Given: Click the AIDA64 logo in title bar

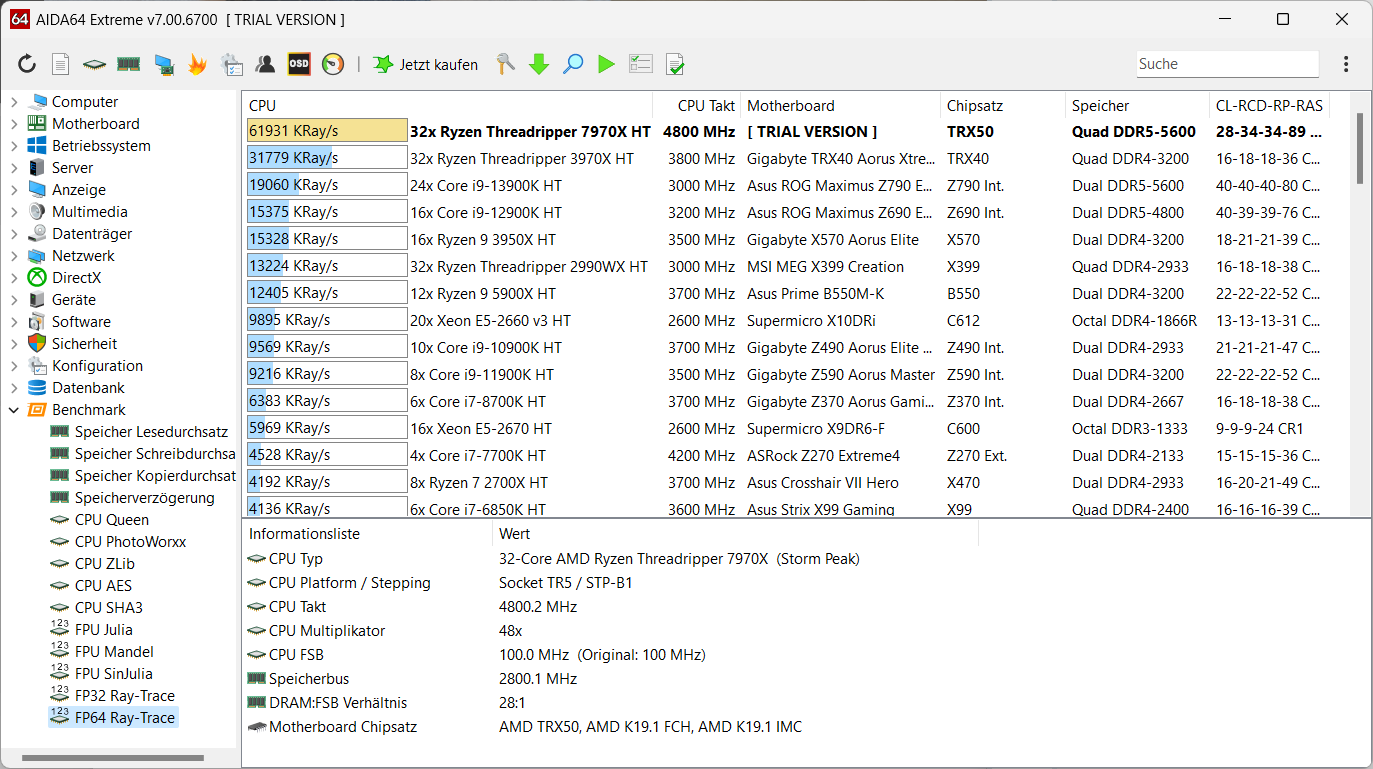Looking at the screenshot, I should (19, 19).
